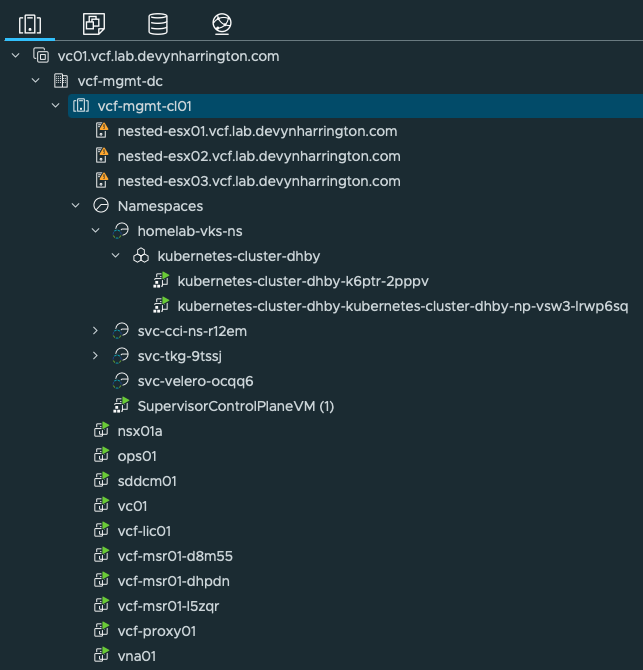Select host nested-esx03.vcf.lab.devynharrington.com
The image size is (643, 670).
(x=259, y=181)
